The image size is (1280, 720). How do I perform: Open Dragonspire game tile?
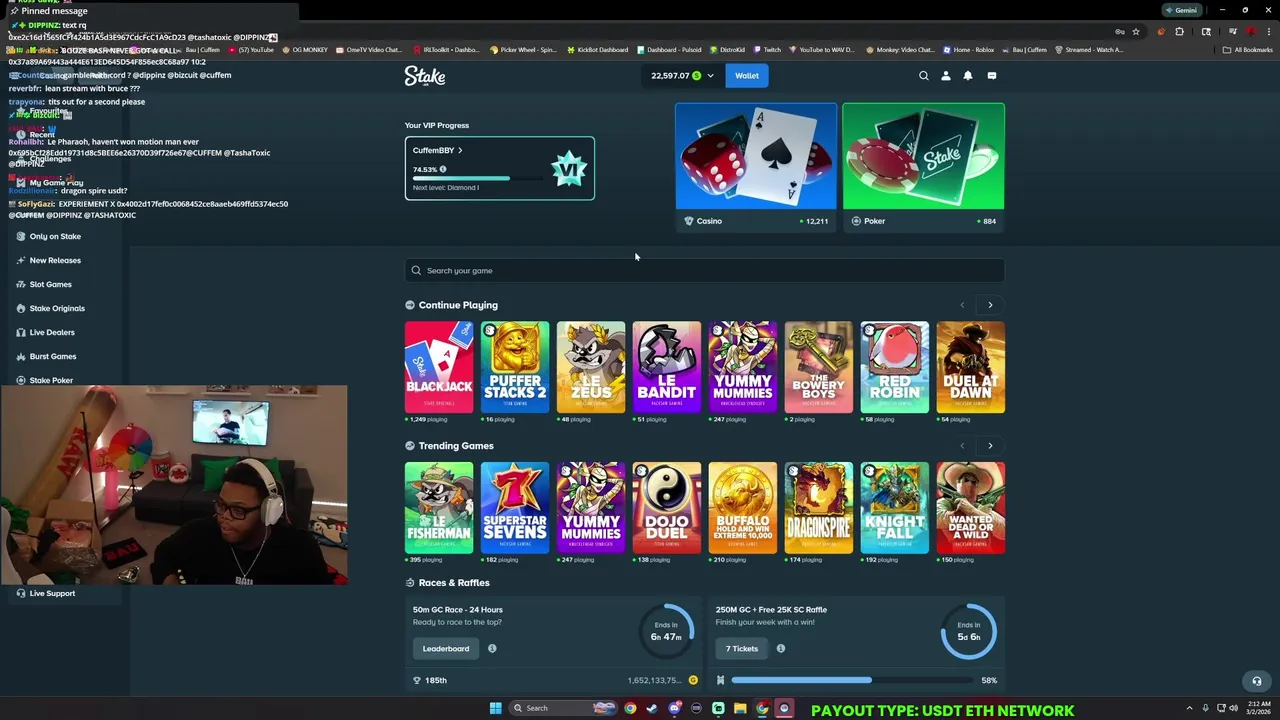pyautogui.click(x=819, y=508)
